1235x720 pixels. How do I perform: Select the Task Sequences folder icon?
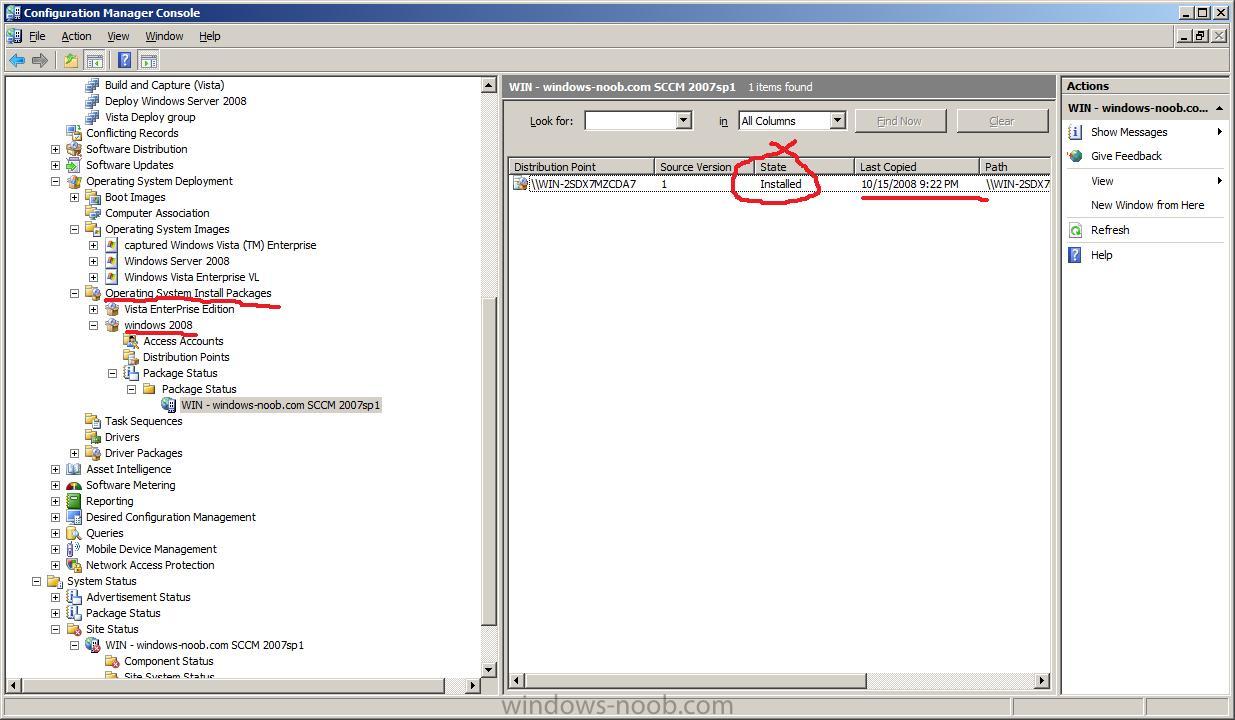pyautogui.click(x=93, y=421)
